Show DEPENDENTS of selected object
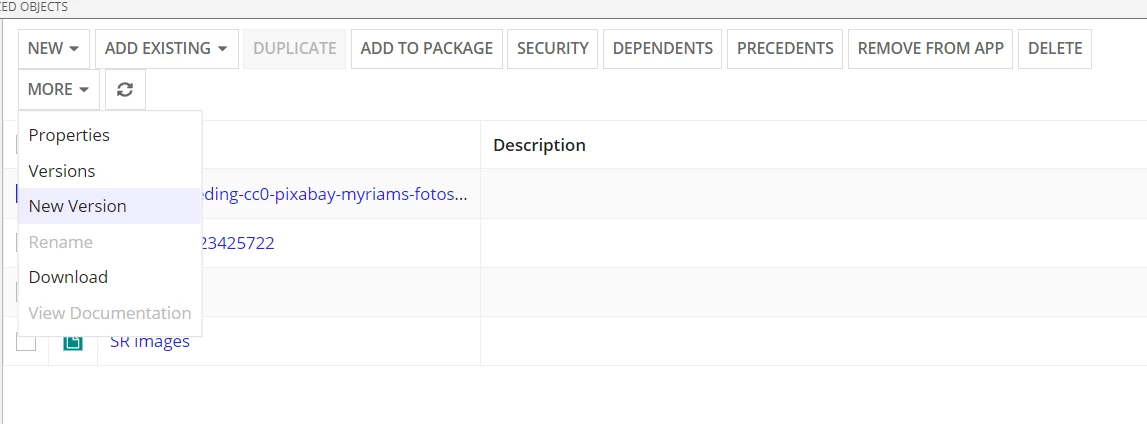 tap(663, 48)
